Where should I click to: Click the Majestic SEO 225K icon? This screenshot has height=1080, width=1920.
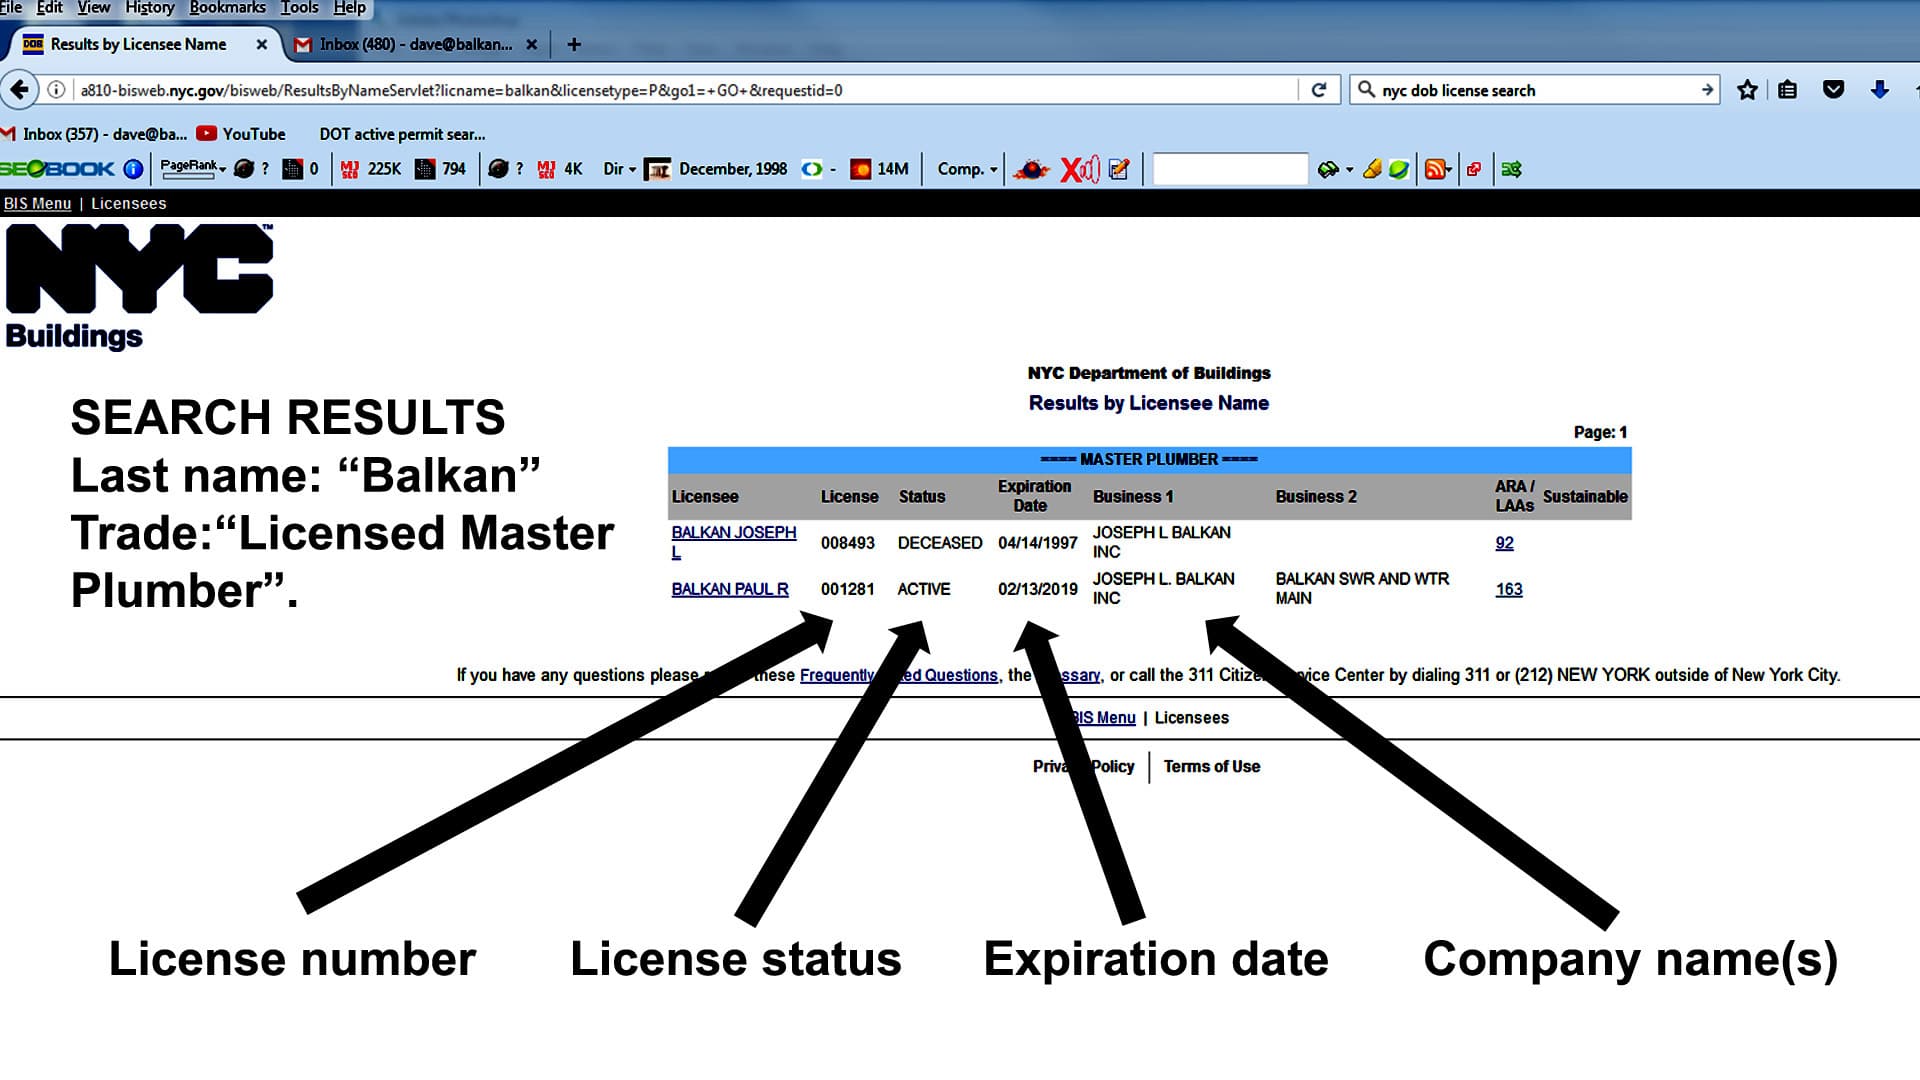coord(349,169)
